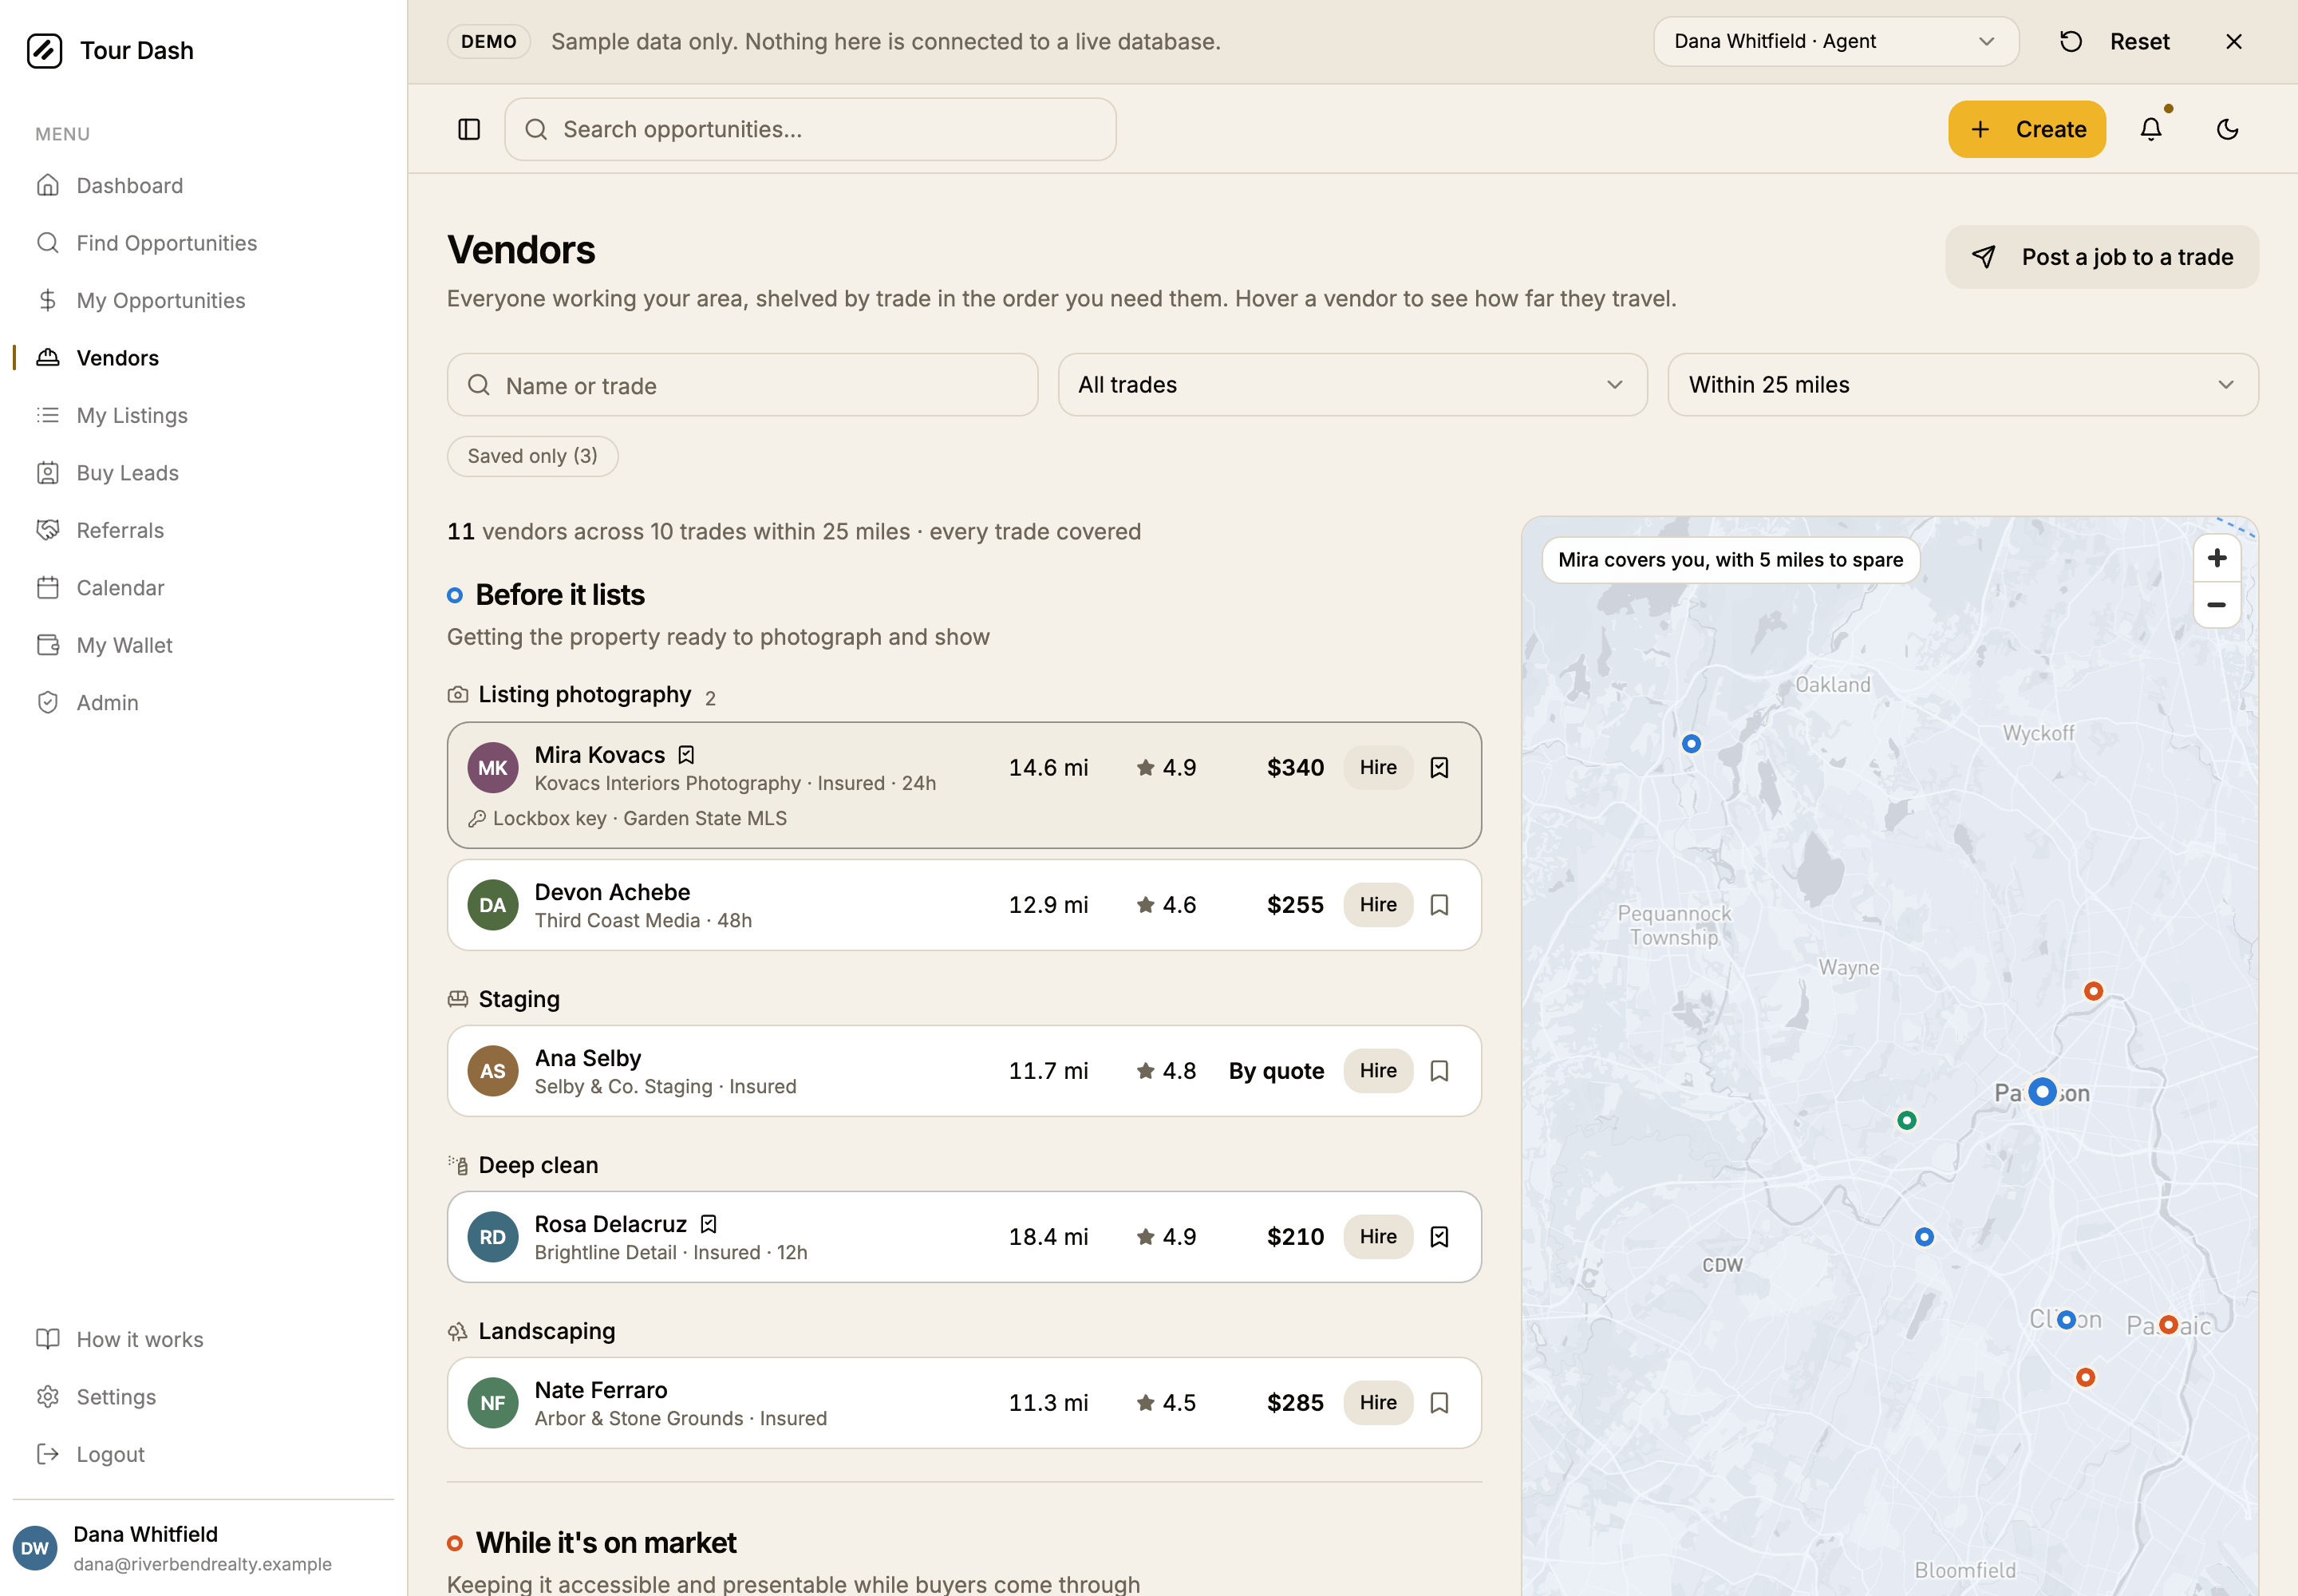
Task: Switch to dark mode moon icon
Action: pyautogui.click(x=2227, y=129)
